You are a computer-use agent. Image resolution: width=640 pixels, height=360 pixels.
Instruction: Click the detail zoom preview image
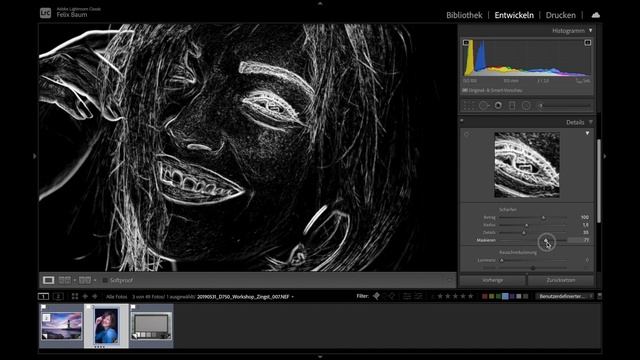click(527, 165)
